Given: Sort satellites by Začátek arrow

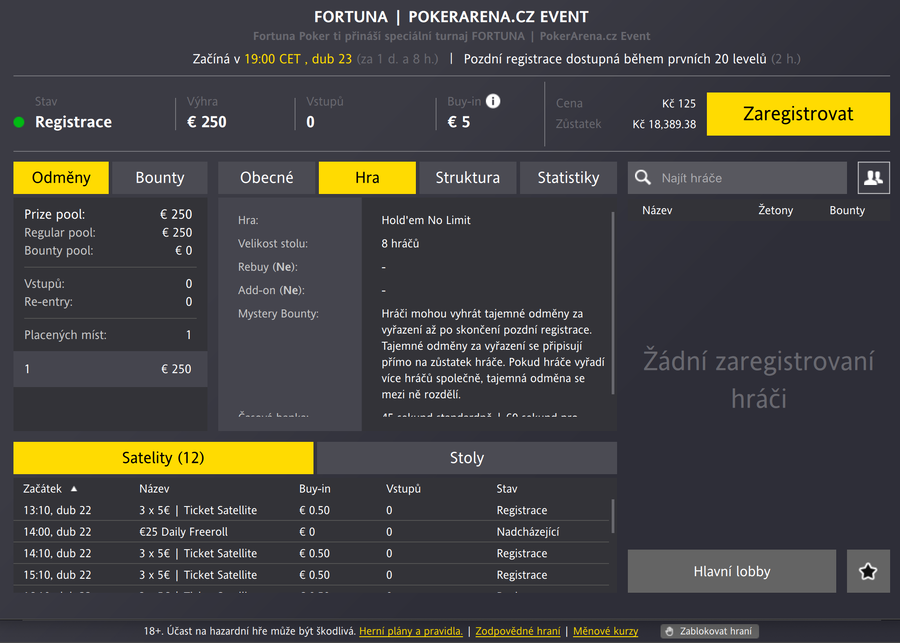Looking at the screenshot, I should pyautogui.click(x=73, y=489).
